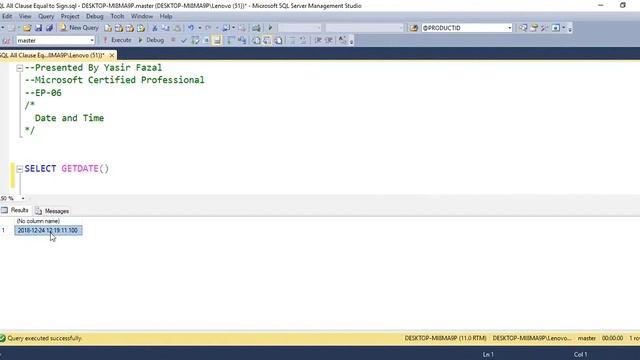Open the @PRODUCTID find combo box
The image size is (640, 360).
[509, 28]
